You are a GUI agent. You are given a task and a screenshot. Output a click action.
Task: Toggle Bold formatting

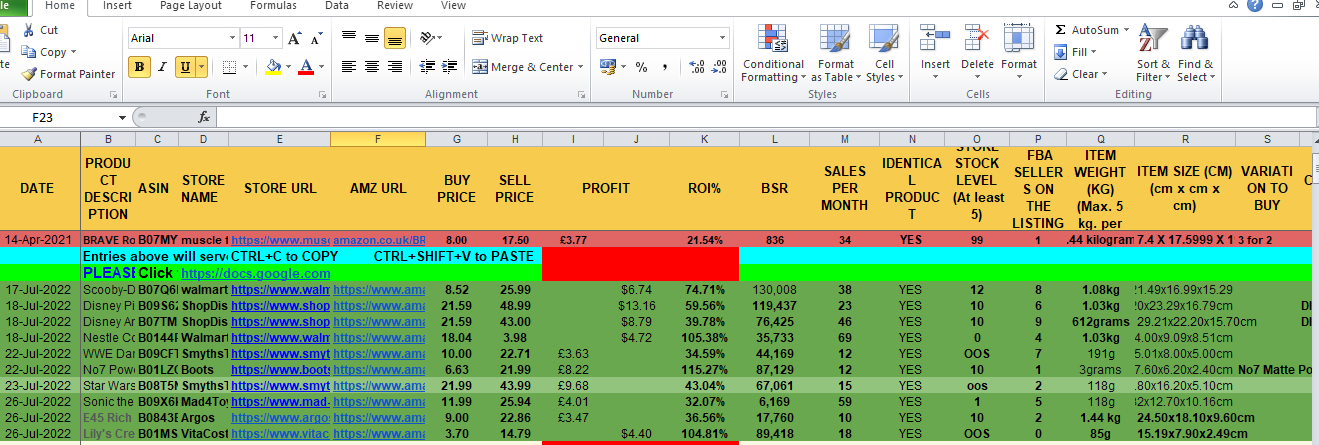click(140, 67)
